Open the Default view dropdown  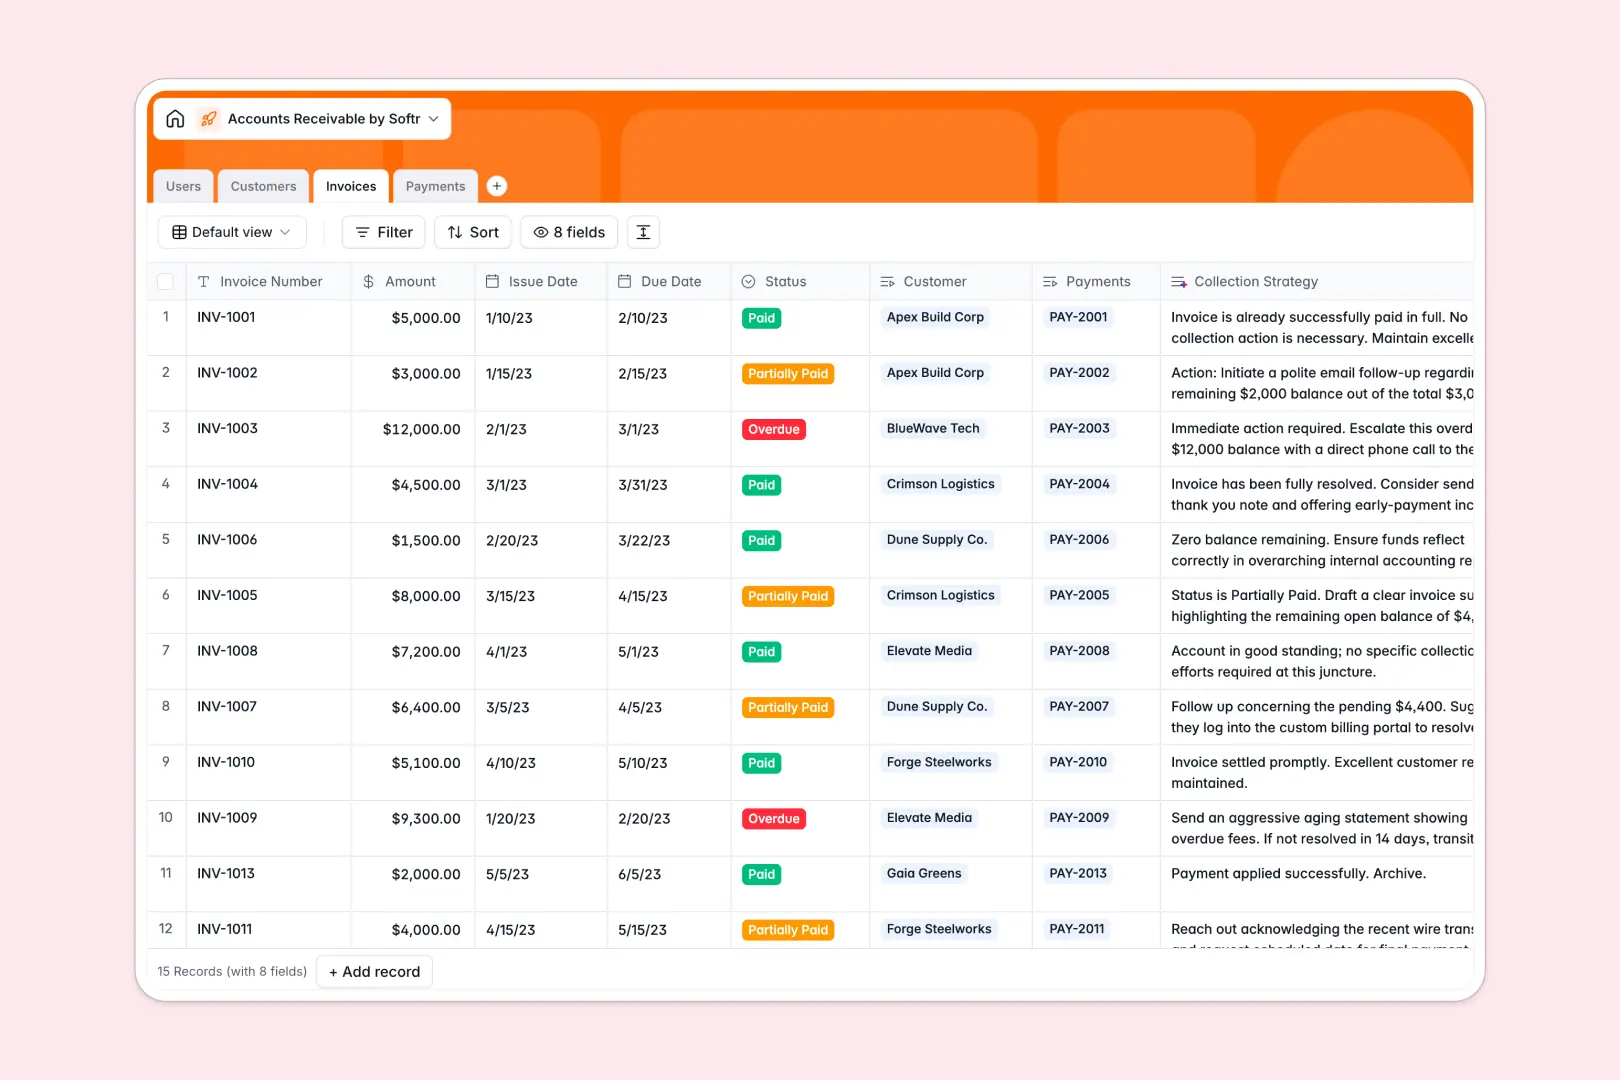tap(231, 232)
